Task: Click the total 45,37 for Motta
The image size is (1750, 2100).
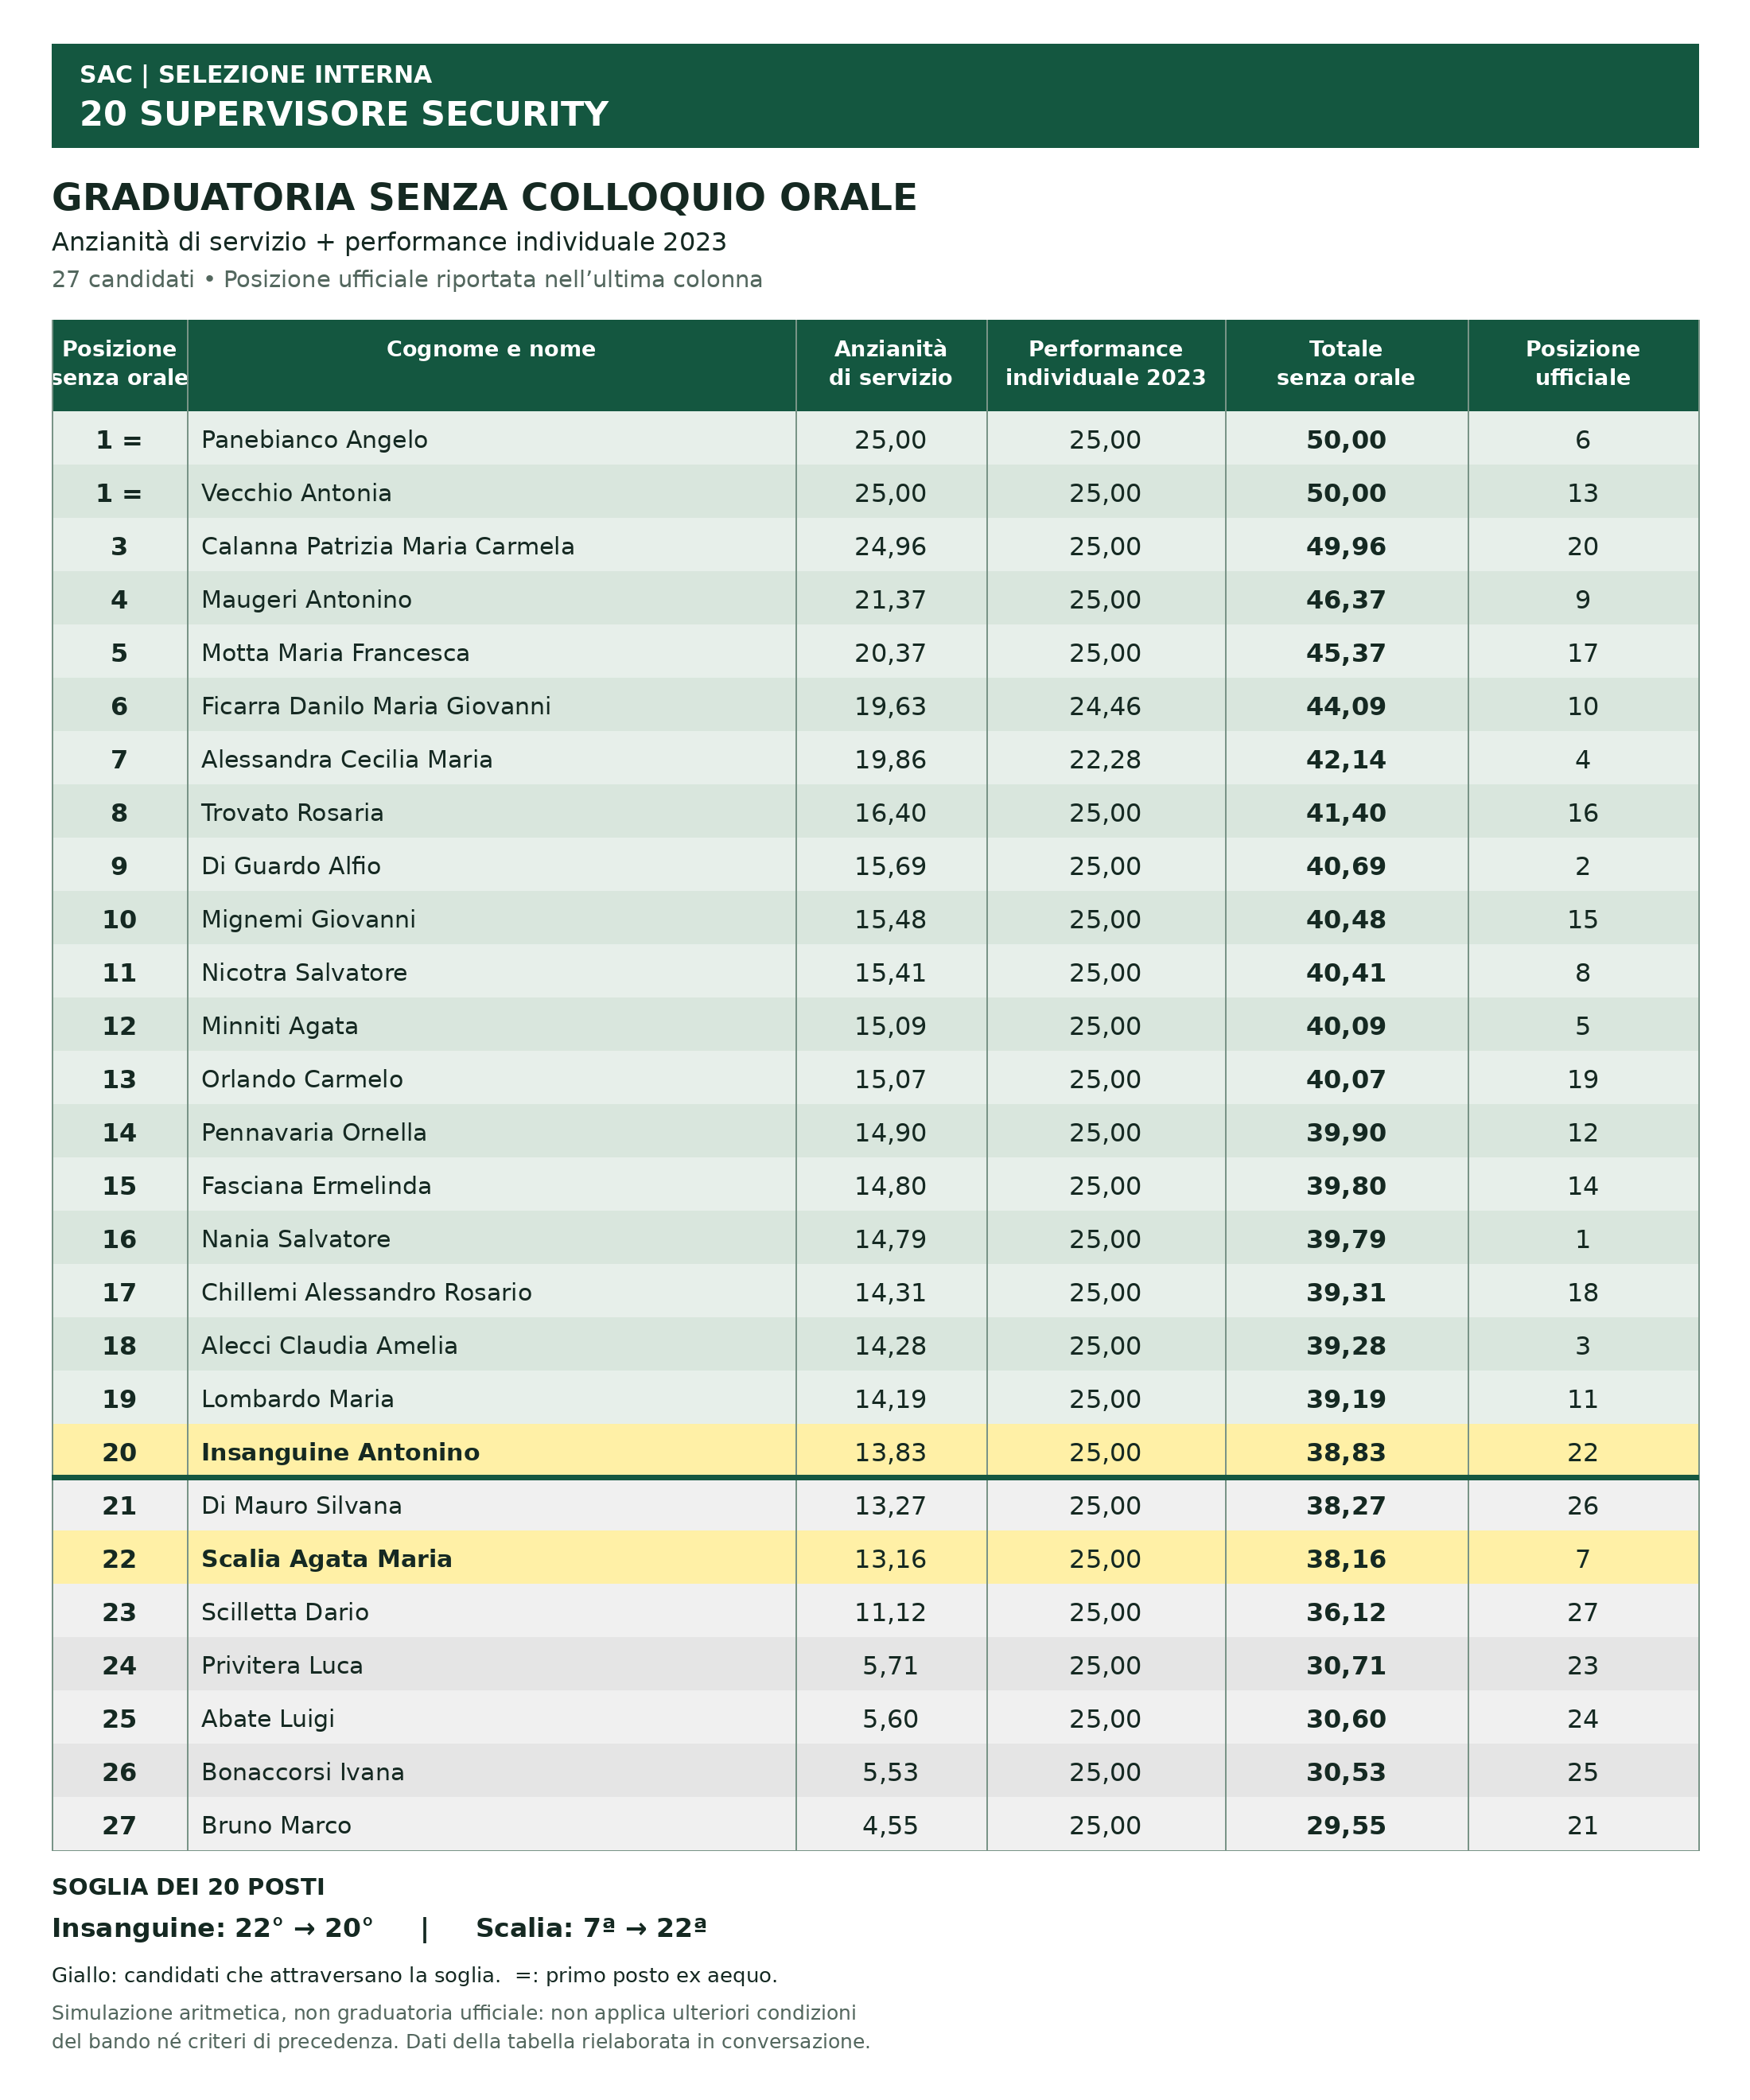Action: point(1346,653)
